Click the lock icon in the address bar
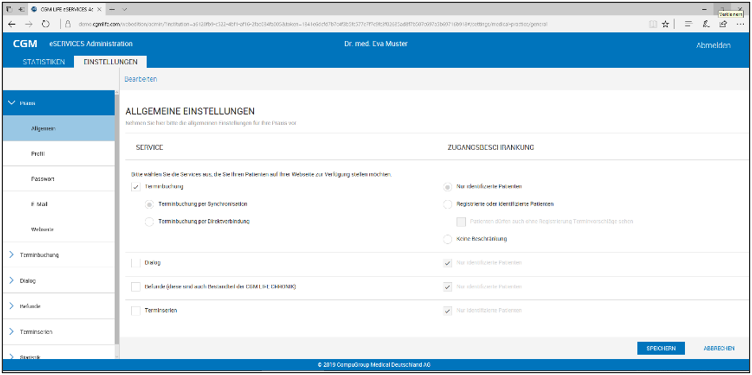The width and height of the screenshot is (752, 375). click(x=68, y=24)
